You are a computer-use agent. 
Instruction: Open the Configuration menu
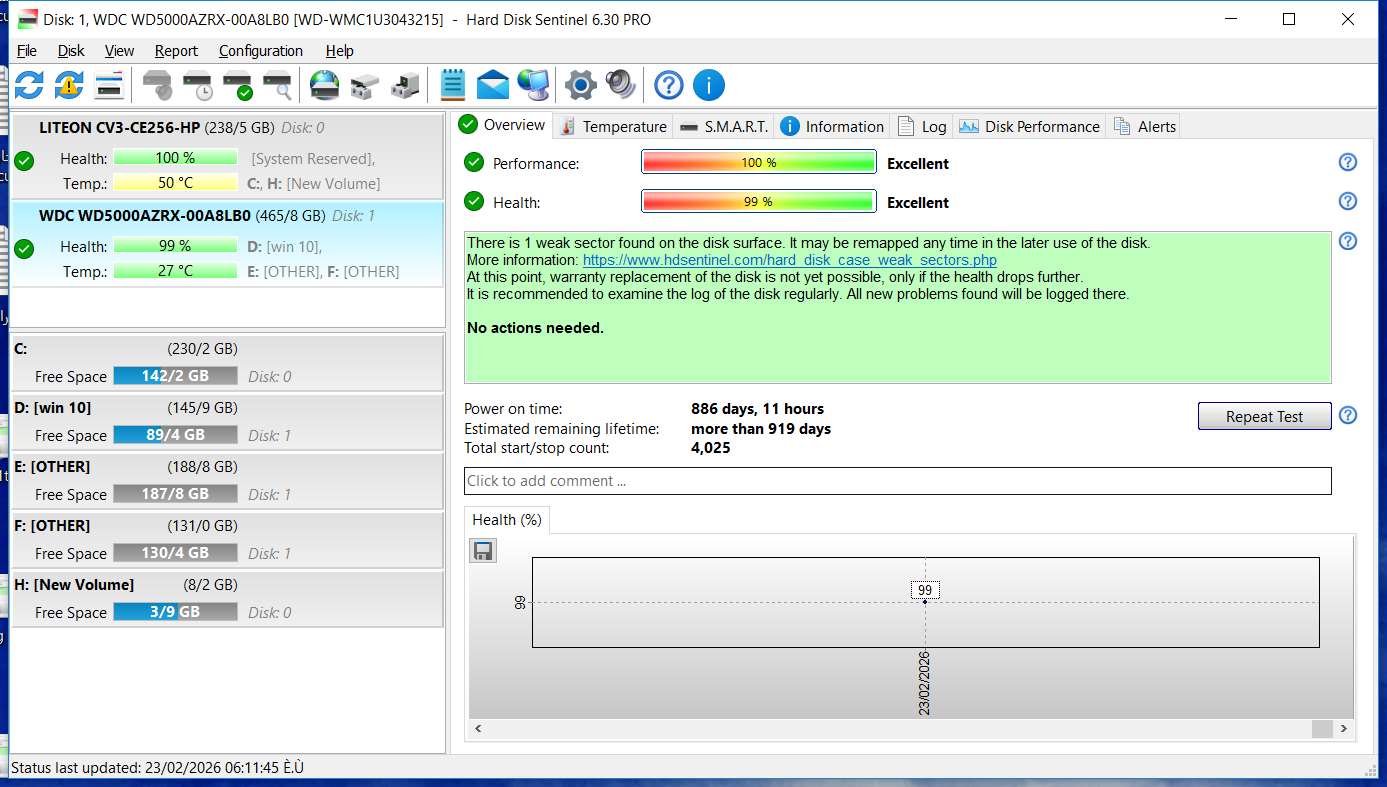tap(260, 51)
